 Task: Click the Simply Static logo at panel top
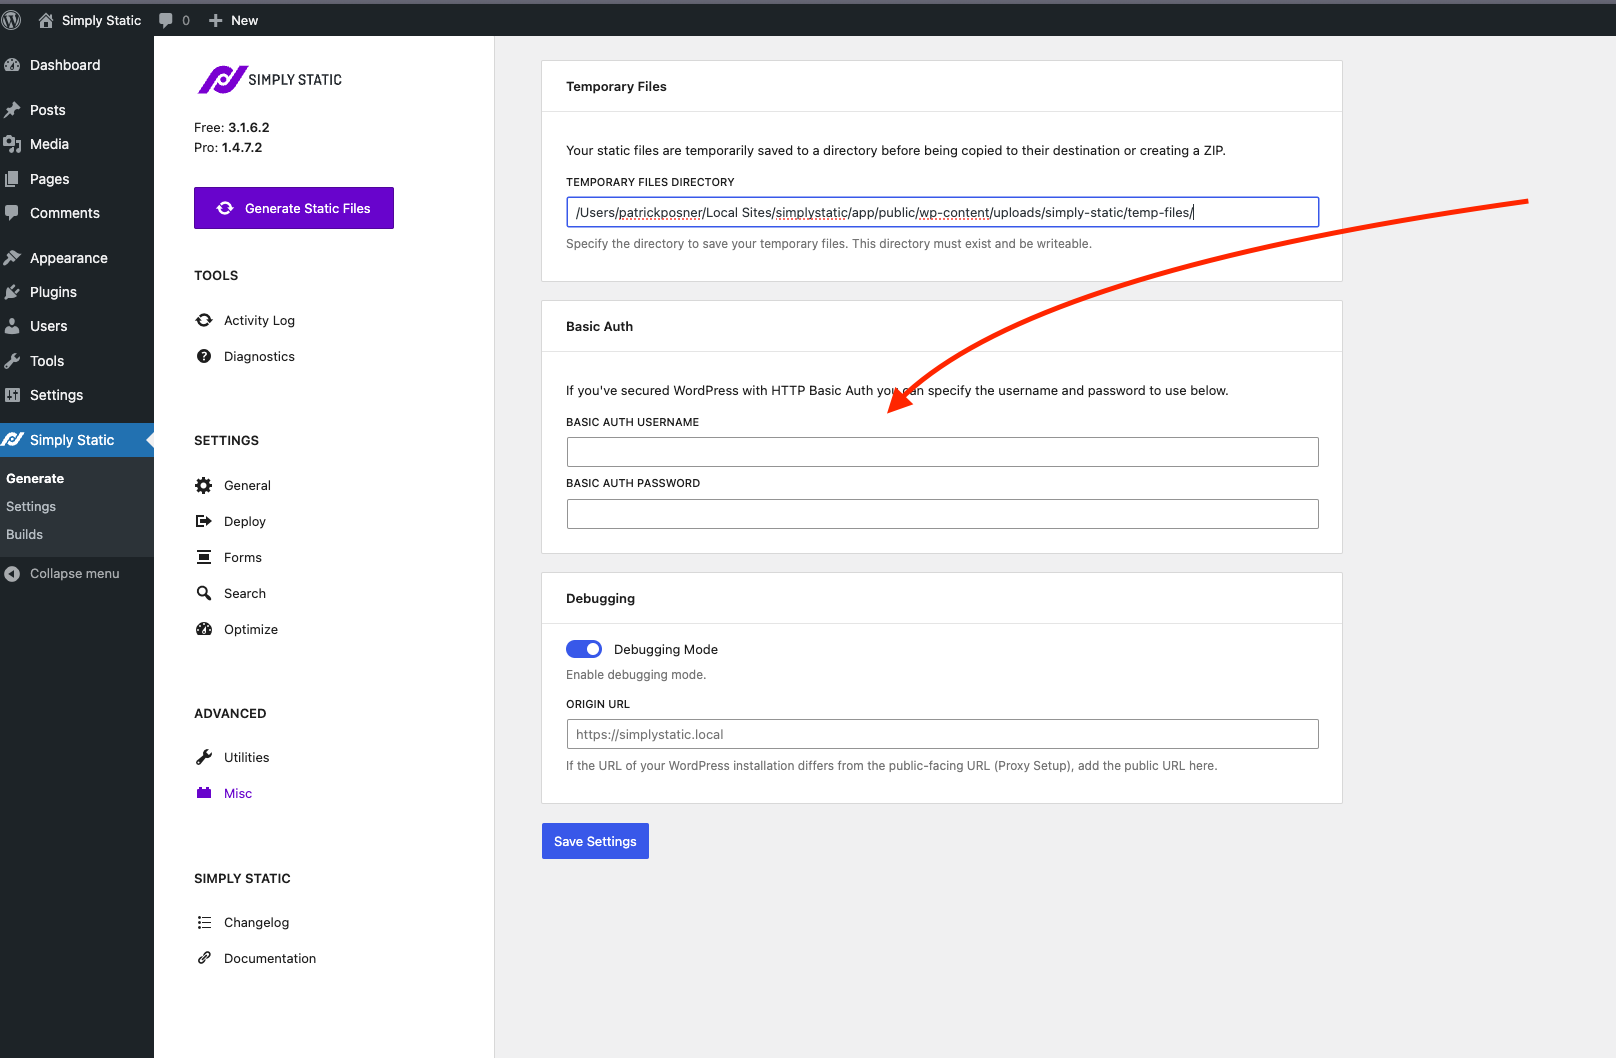[270, 80]
